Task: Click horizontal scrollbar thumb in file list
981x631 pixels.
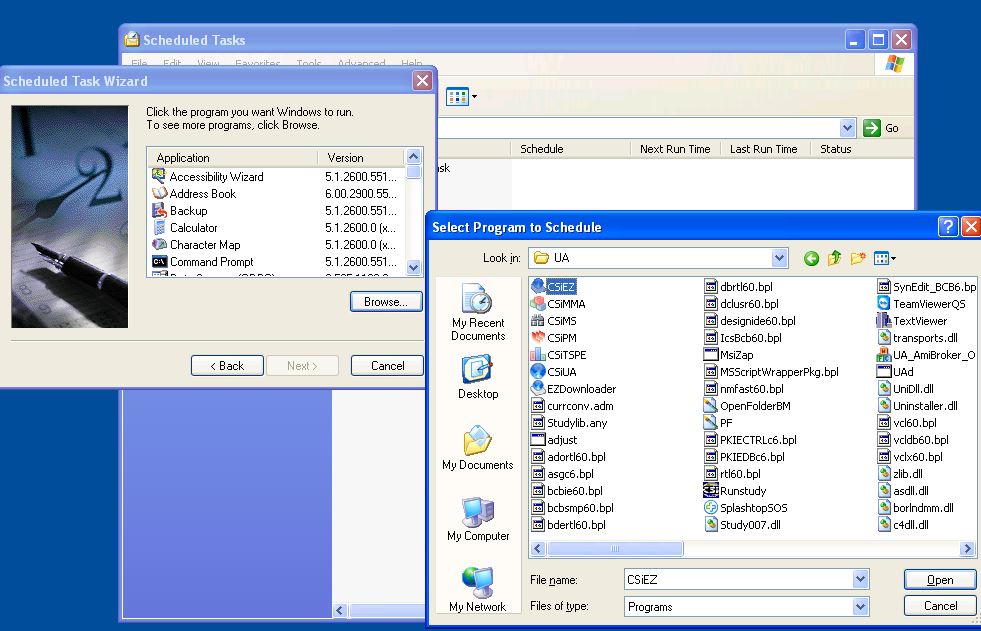Action: click(615, 548)
